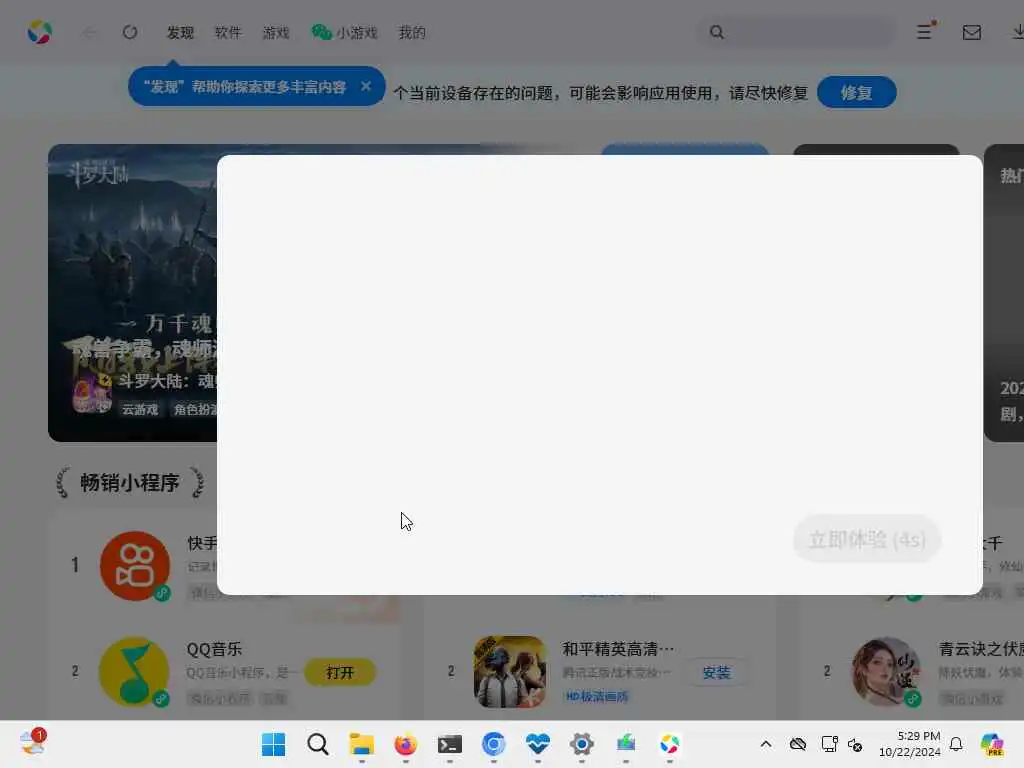Click the QQ音乐 title text
The height and width of the screenshot is (768, 1024).
coord(214,649)
